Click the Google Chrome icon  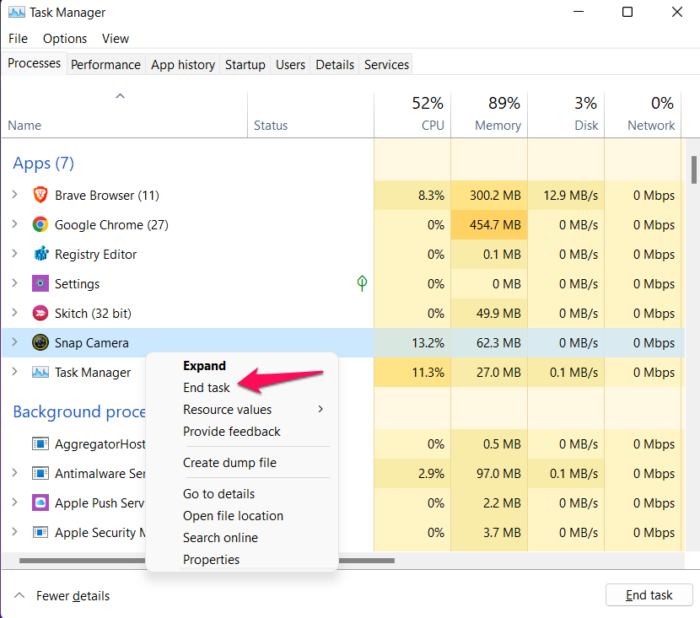point(40,225)
